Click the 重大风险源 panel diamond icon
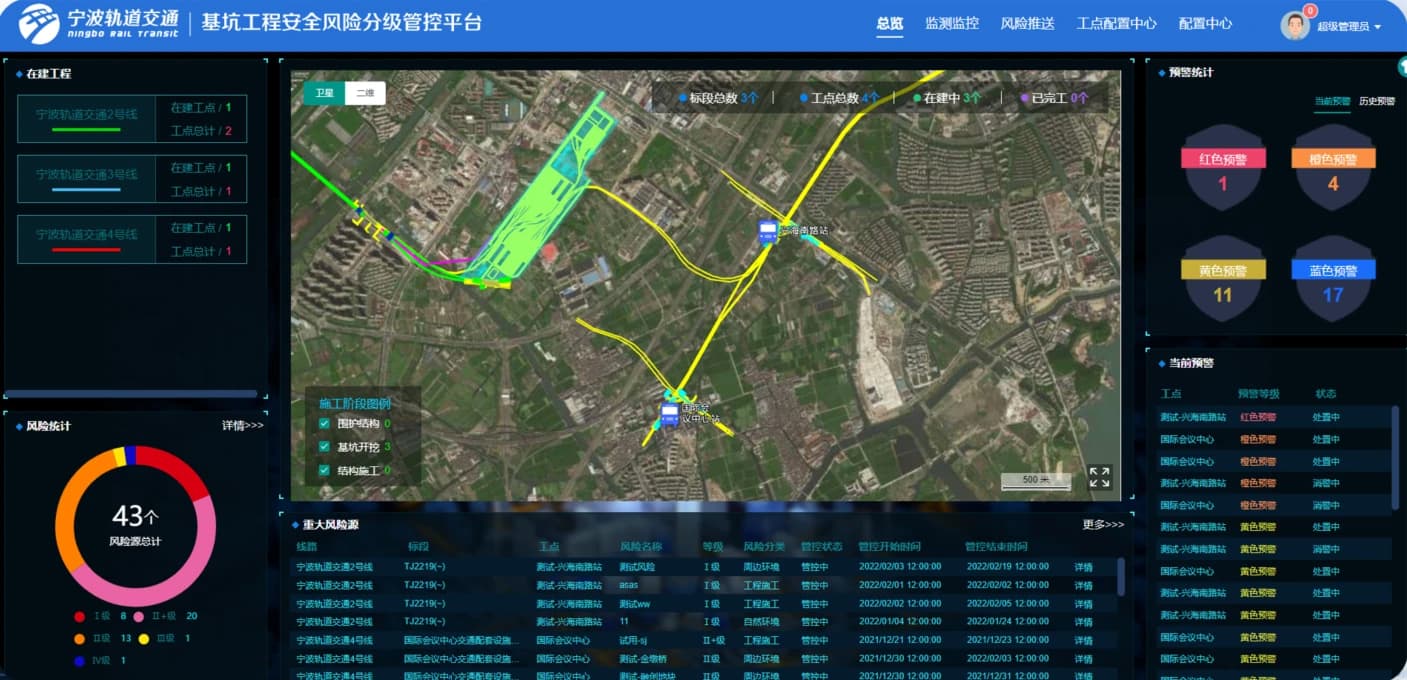The width and height of the screenshot is (1407, 680). click(295, 524)
